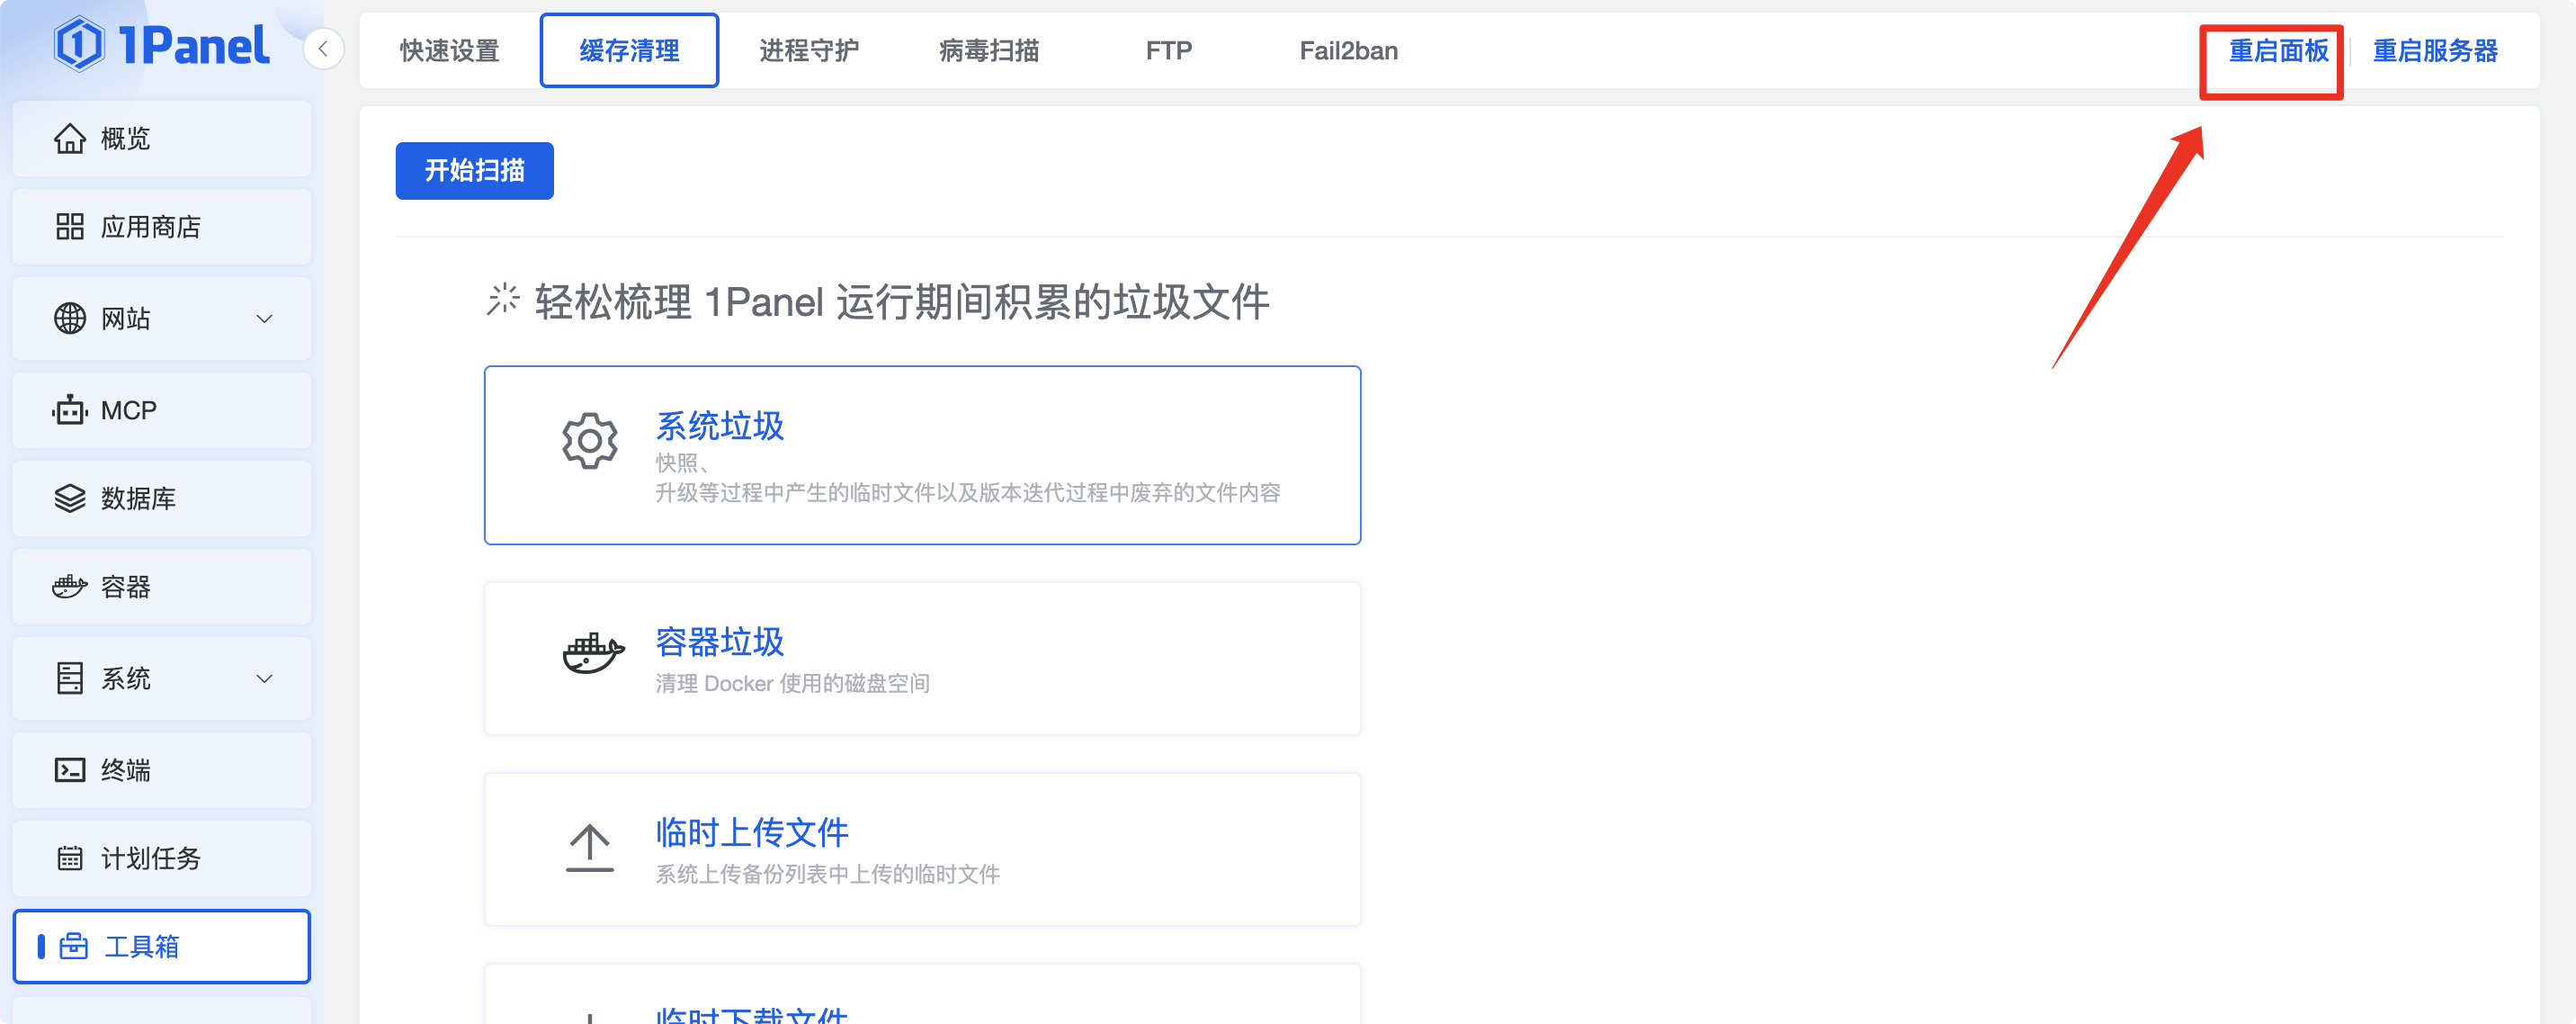Click the 开始扫描 button
Screen dimensions: 2576x1024
click(x=474, y=171)
